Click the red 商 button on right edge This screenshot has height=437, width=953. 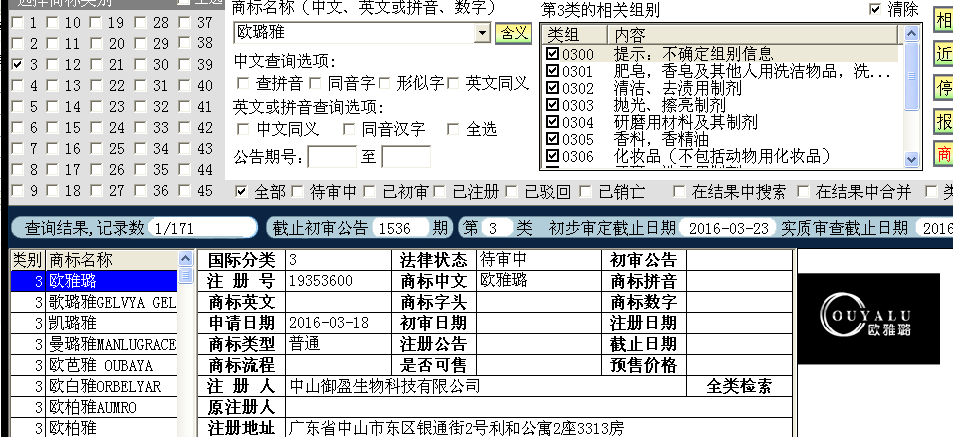[x=942, y=154]
